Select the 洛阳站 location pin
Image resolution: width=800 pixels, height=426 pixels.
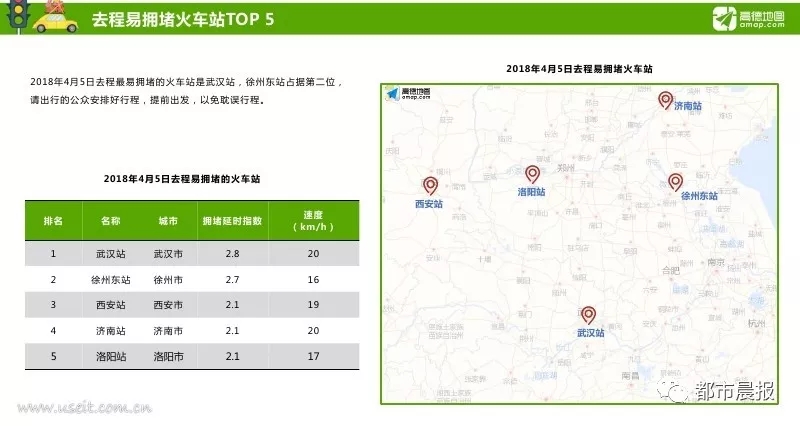(532, 174)
